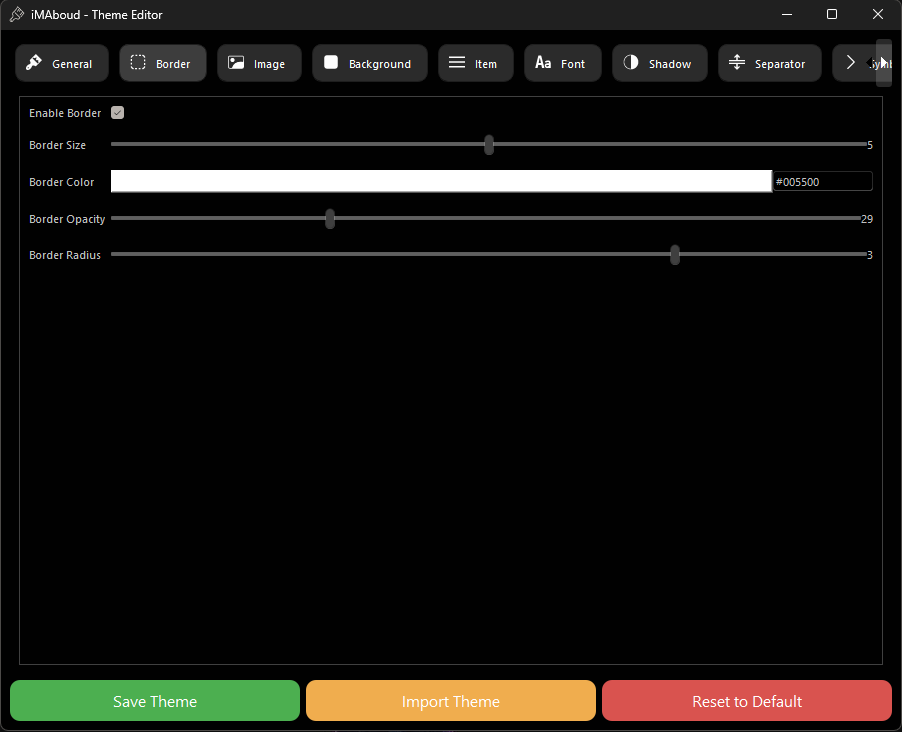Click the #005500 hex input field
Viewport: 902px width, 732px height.
[x=822, y=180]
